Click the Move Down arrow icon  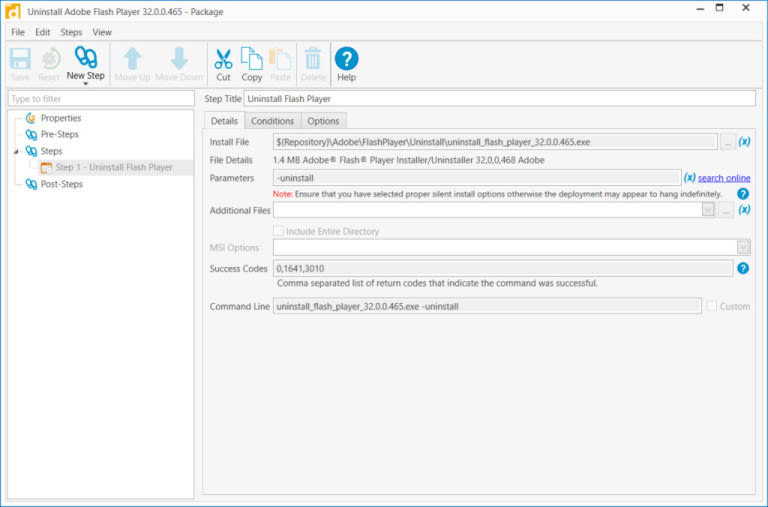[179, 59]
